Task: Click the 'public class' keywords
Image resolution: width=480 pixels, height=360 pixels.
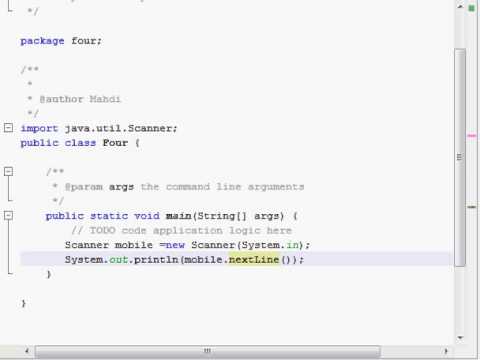Action: coord(58,143)
